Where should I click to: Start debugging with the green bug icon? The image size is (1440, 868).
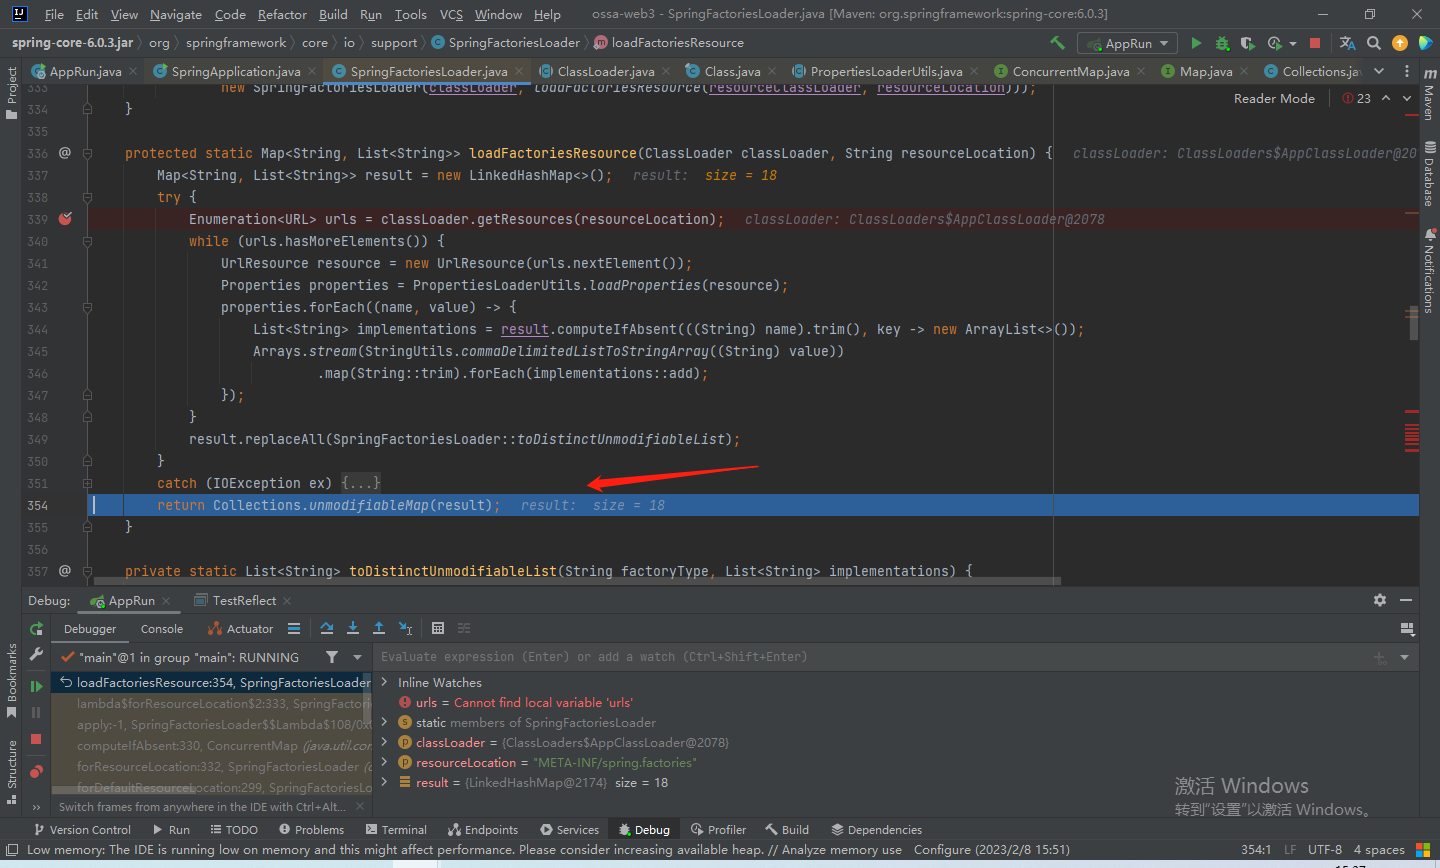1222,43
